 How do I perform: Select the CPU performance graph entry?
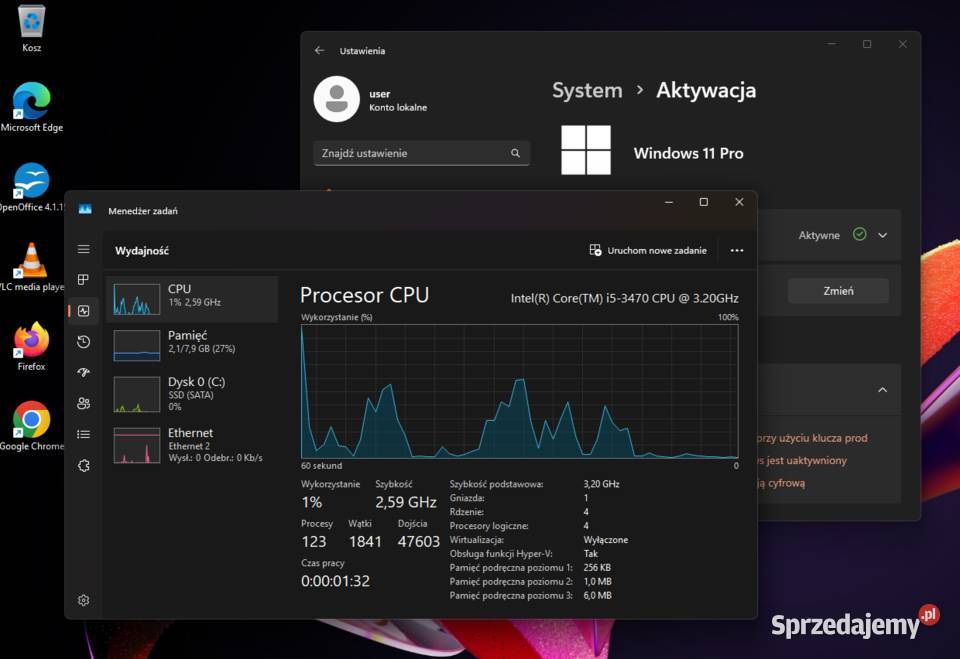click(x=192, y=299)
